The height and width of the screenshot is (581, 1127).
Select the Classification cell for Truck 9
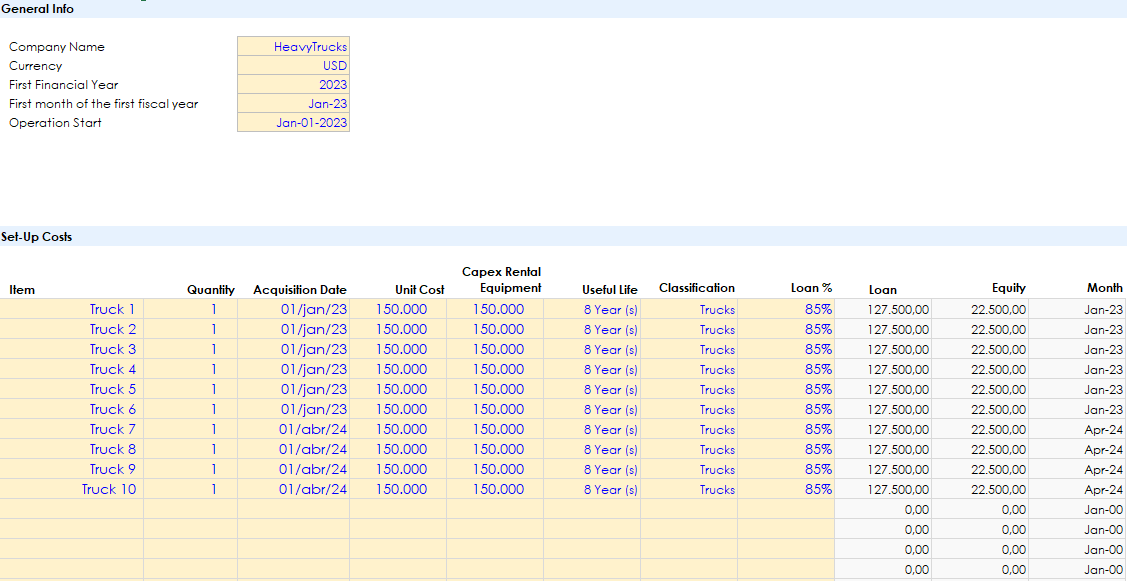tap(689, 469)
